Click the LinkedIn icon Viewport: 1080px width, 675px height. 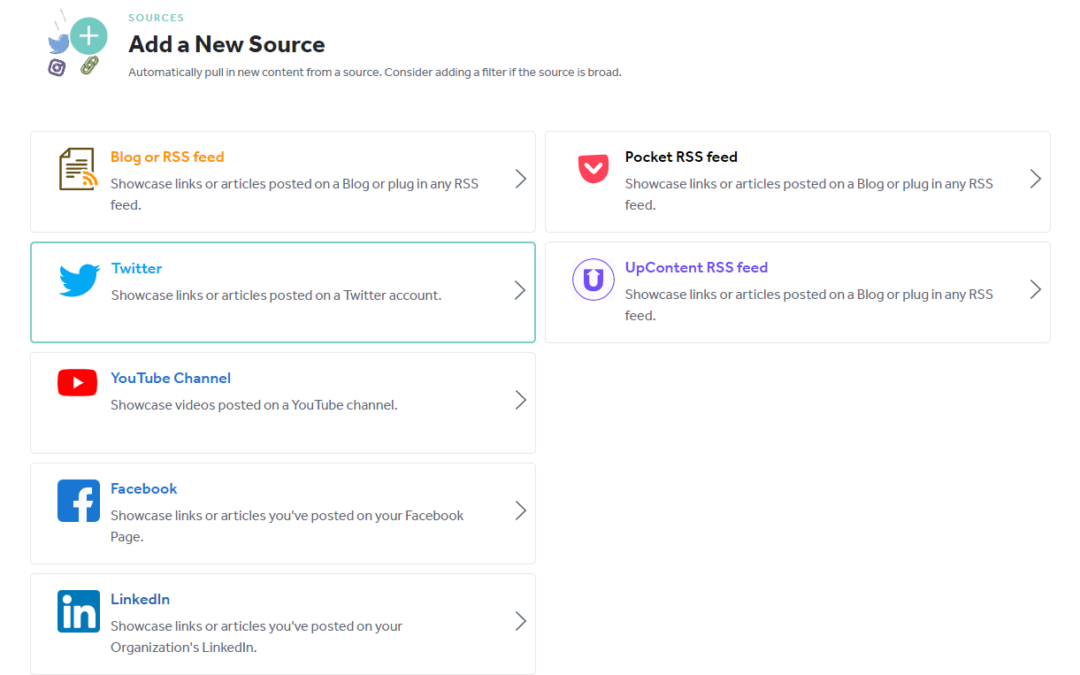(78, 612)
